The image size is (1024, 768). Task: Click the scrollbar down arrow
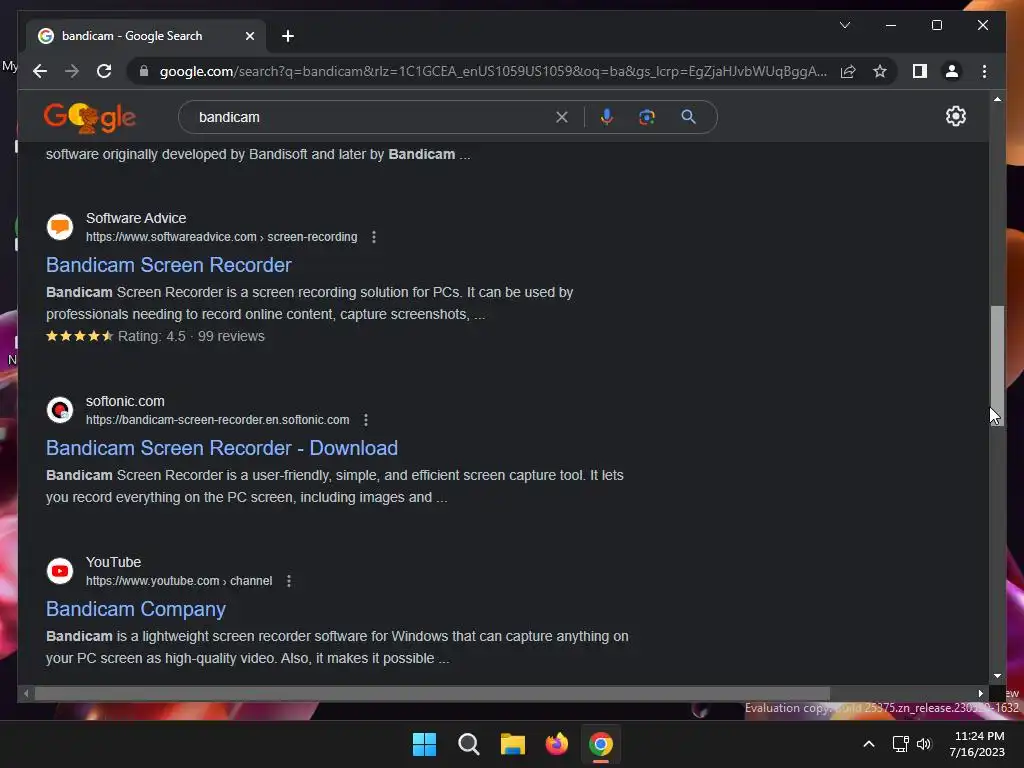tap(997, 676)
